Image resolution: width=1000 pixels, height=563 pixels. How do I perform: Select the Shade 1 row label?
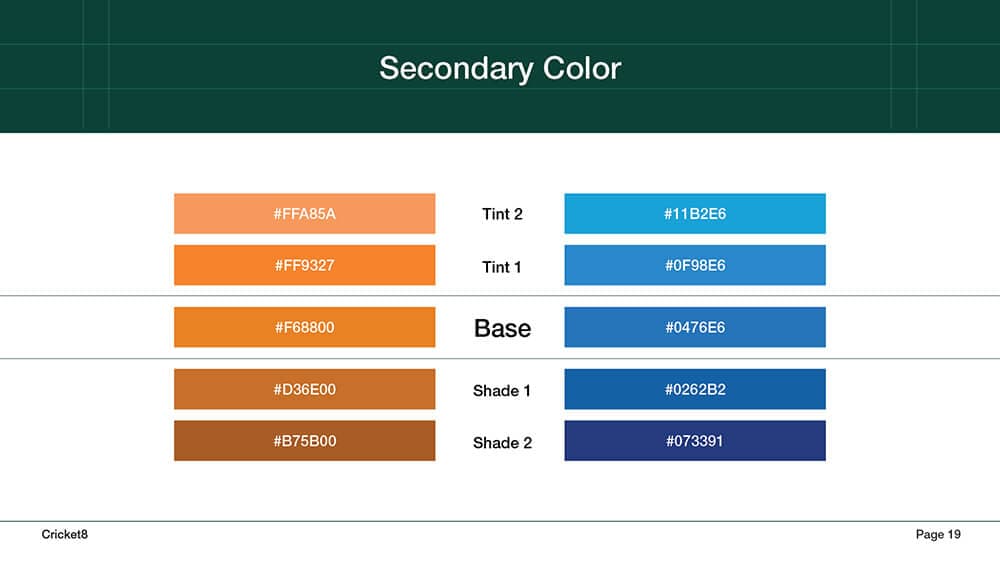[x=501, y=391]
